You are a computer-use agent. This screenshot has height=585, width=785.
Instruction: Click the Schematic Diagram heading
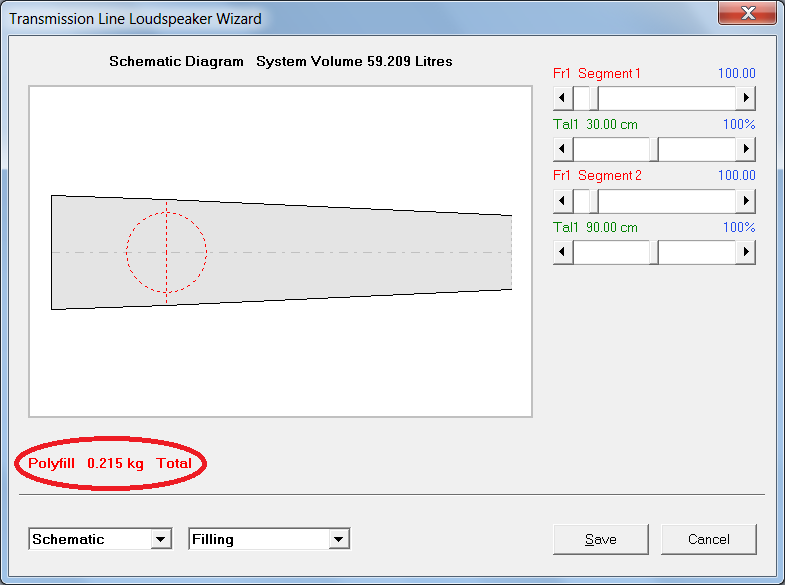click(176, 62)
